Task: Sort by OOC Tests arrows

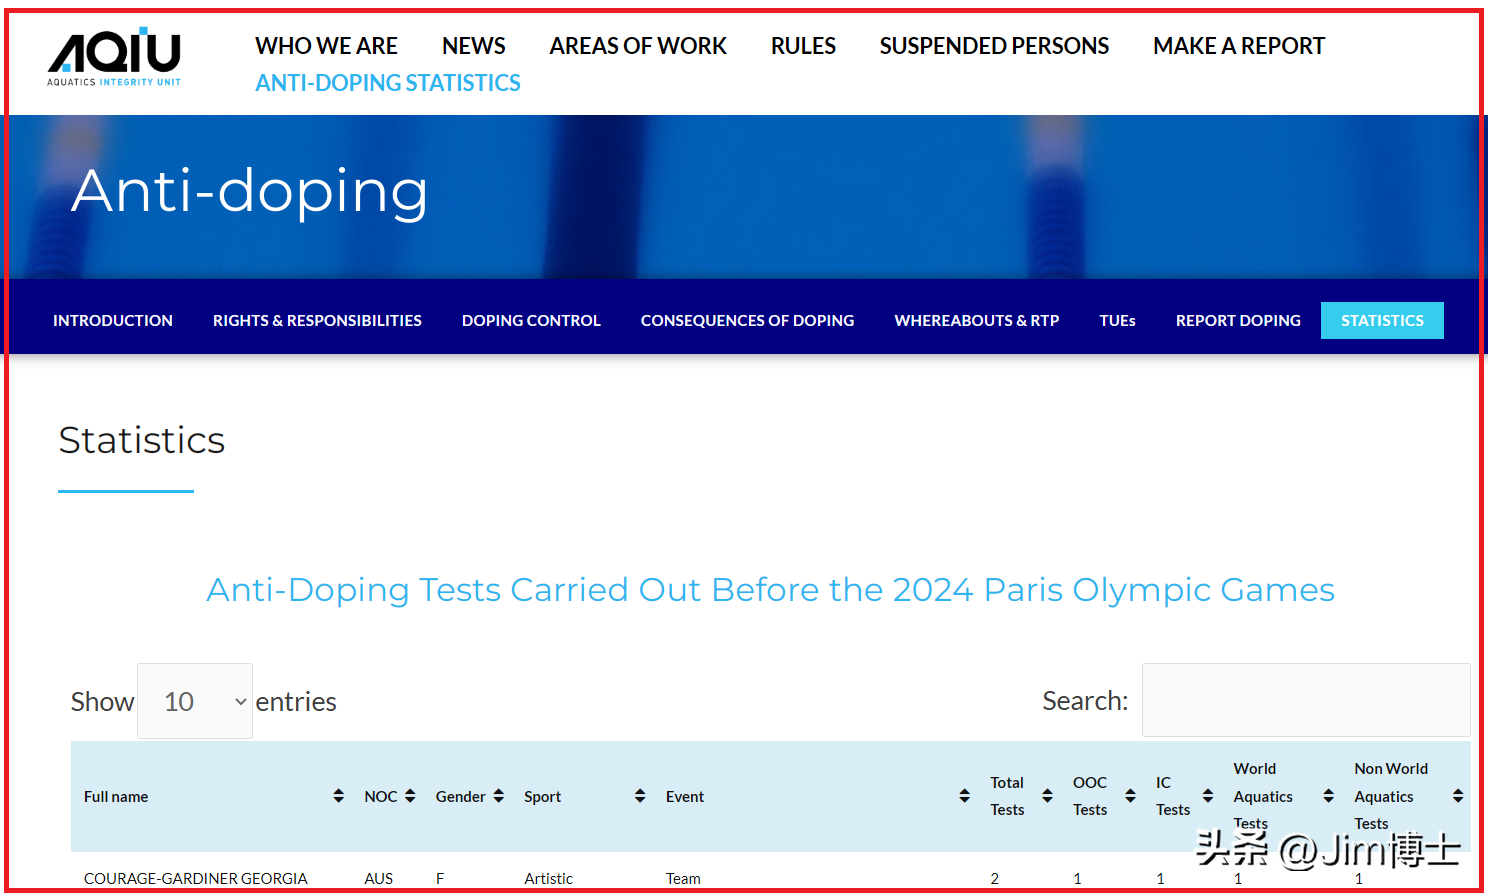Action: [1130, 796]
